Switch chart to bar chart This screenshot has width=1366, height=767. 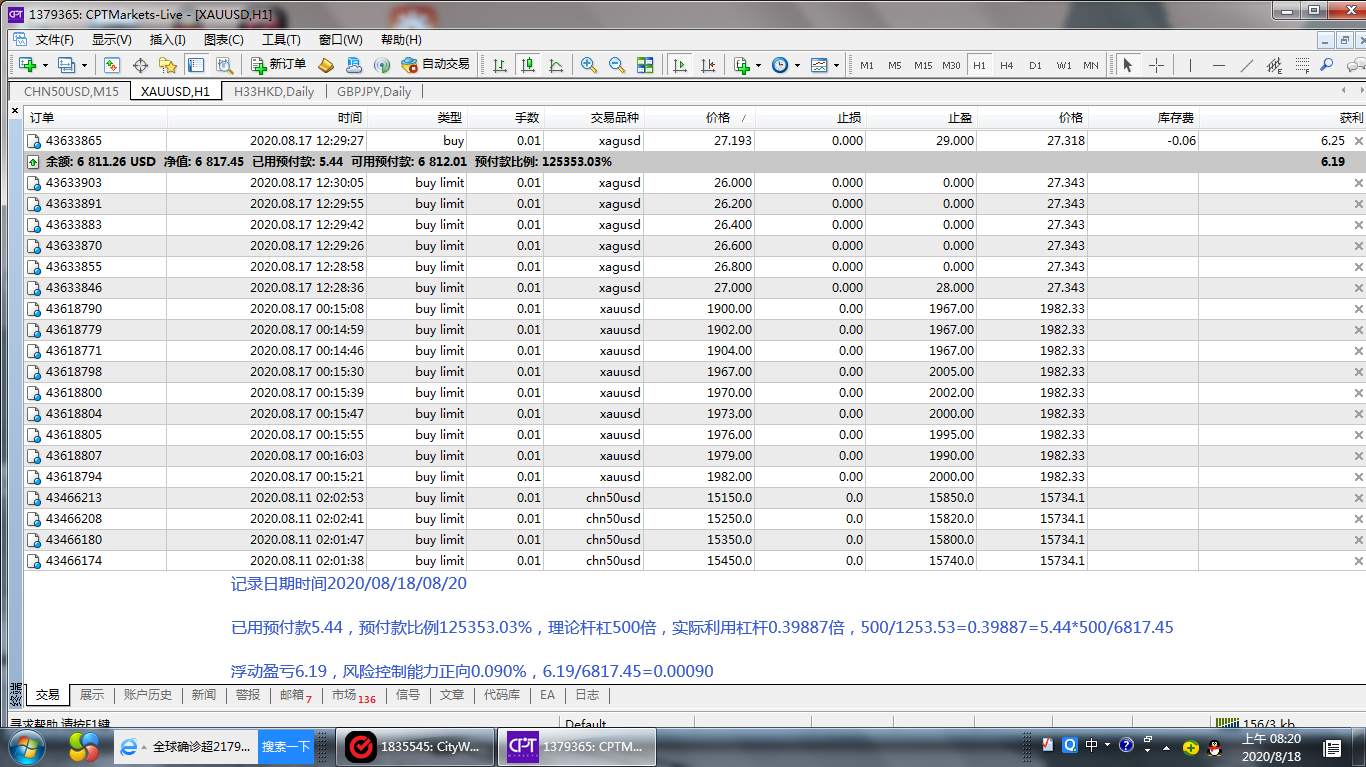click(500, 65)
